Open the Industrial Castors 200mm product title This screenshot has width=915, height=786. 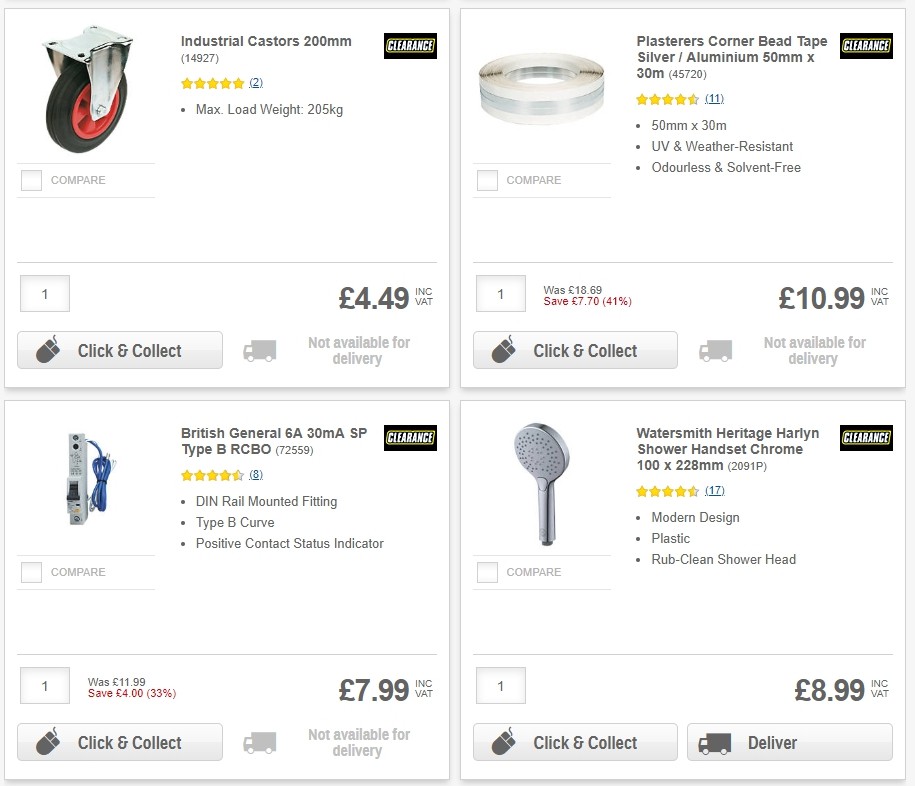click(265, 41)
